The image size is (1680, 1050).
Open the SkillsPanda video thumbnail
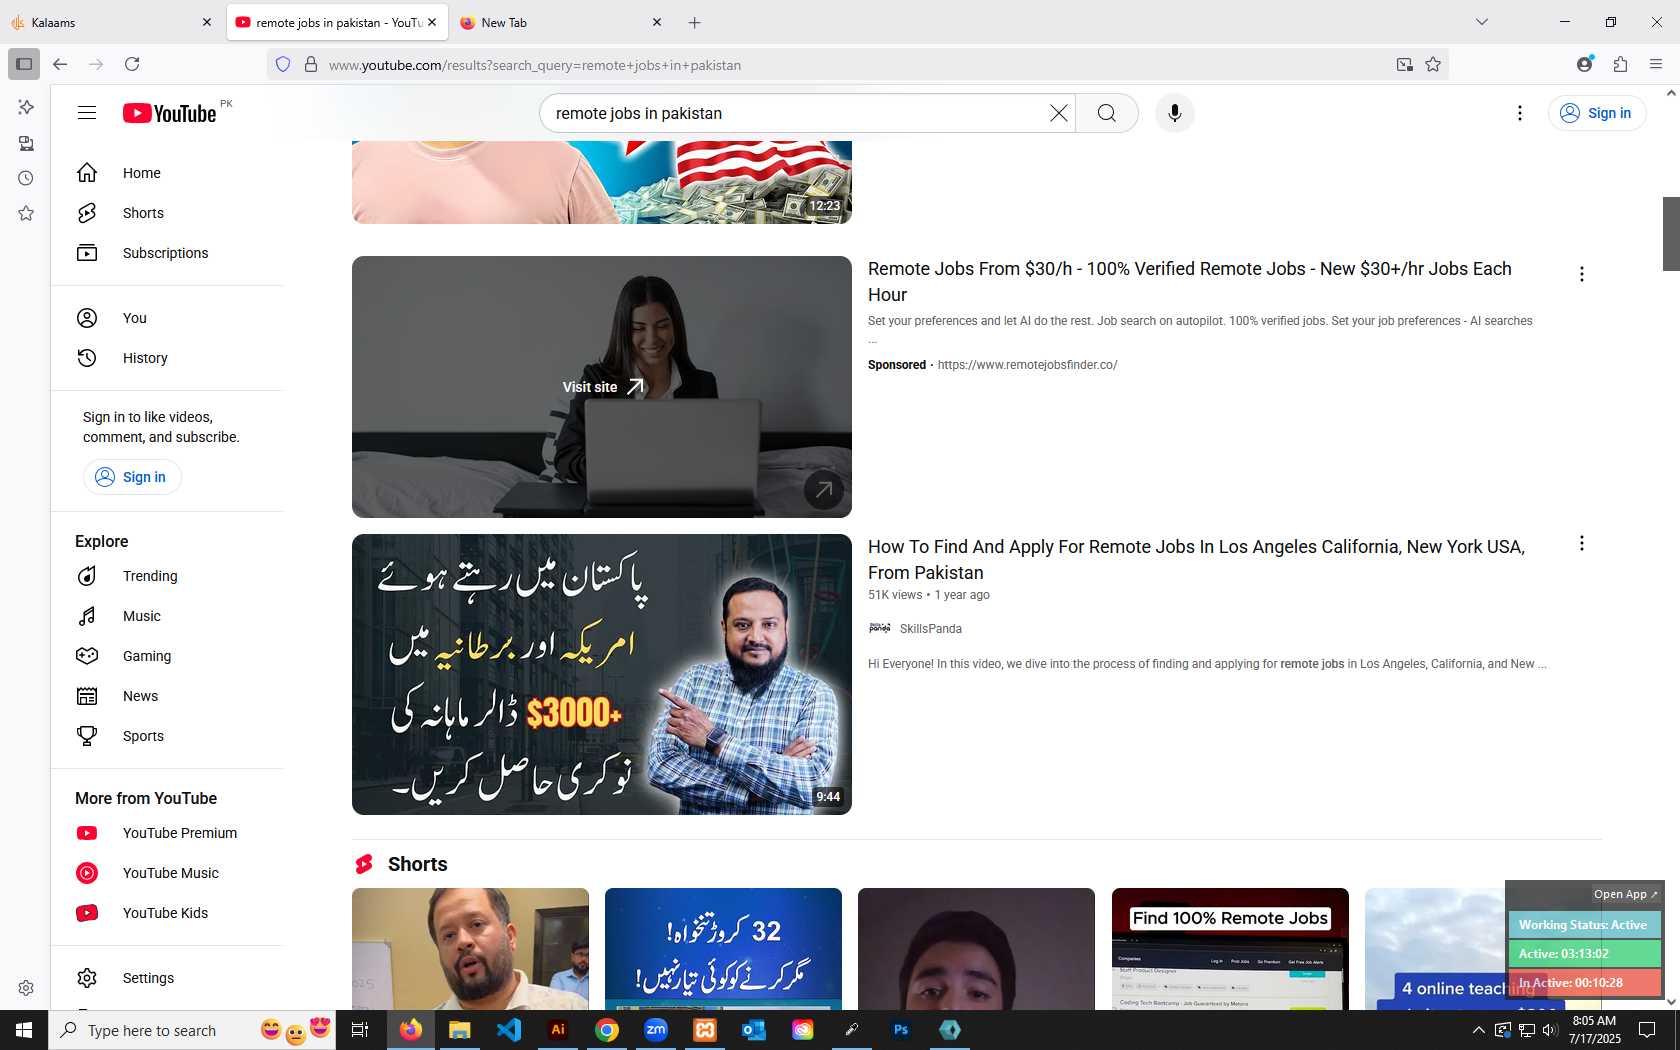pos(602,675)
